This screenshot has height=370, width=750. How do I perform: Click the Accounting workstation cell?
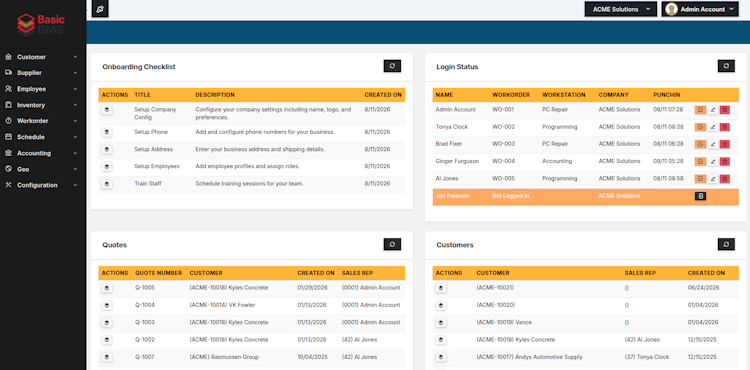tap(557, 161)
